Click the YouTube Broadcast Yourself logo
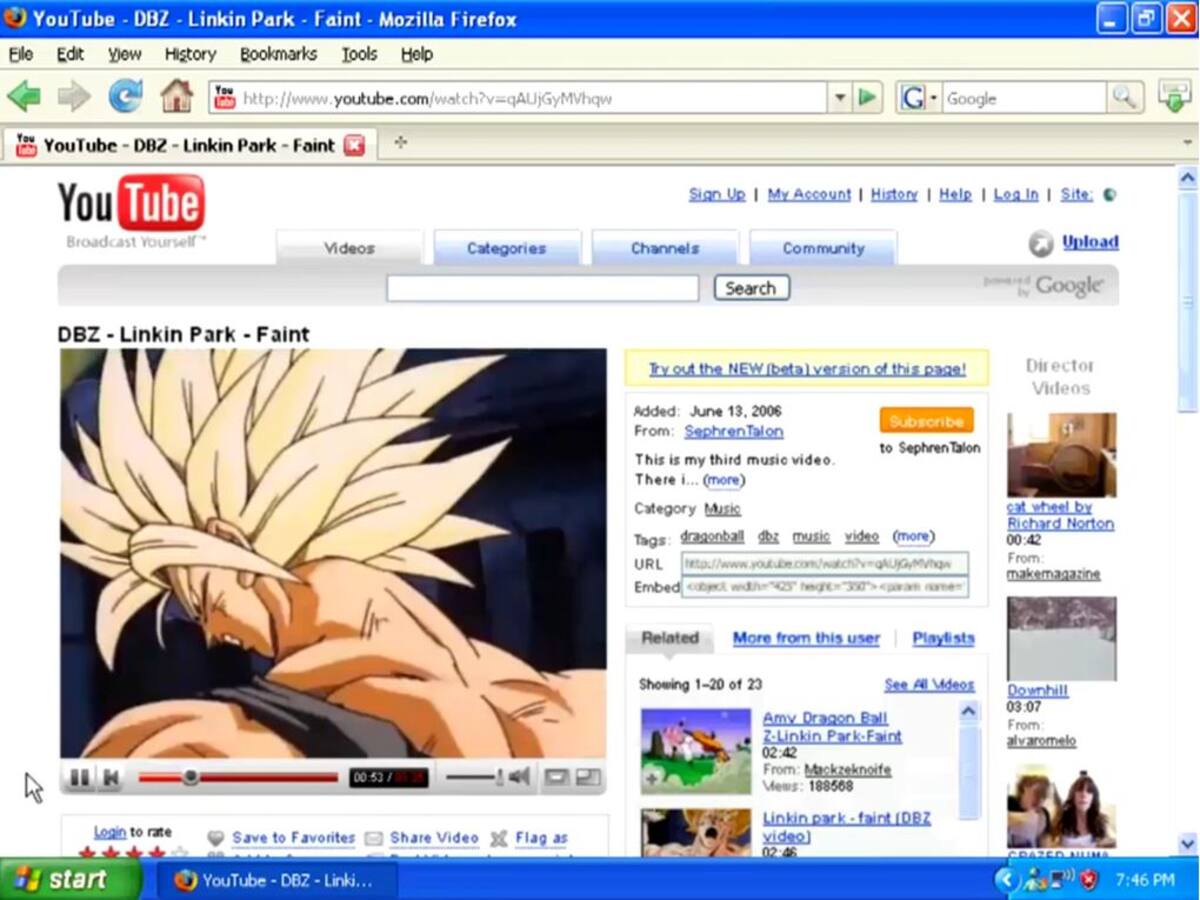Image resolution: width=1200 pixels, height=900 pixels. (x=132, y=212)
